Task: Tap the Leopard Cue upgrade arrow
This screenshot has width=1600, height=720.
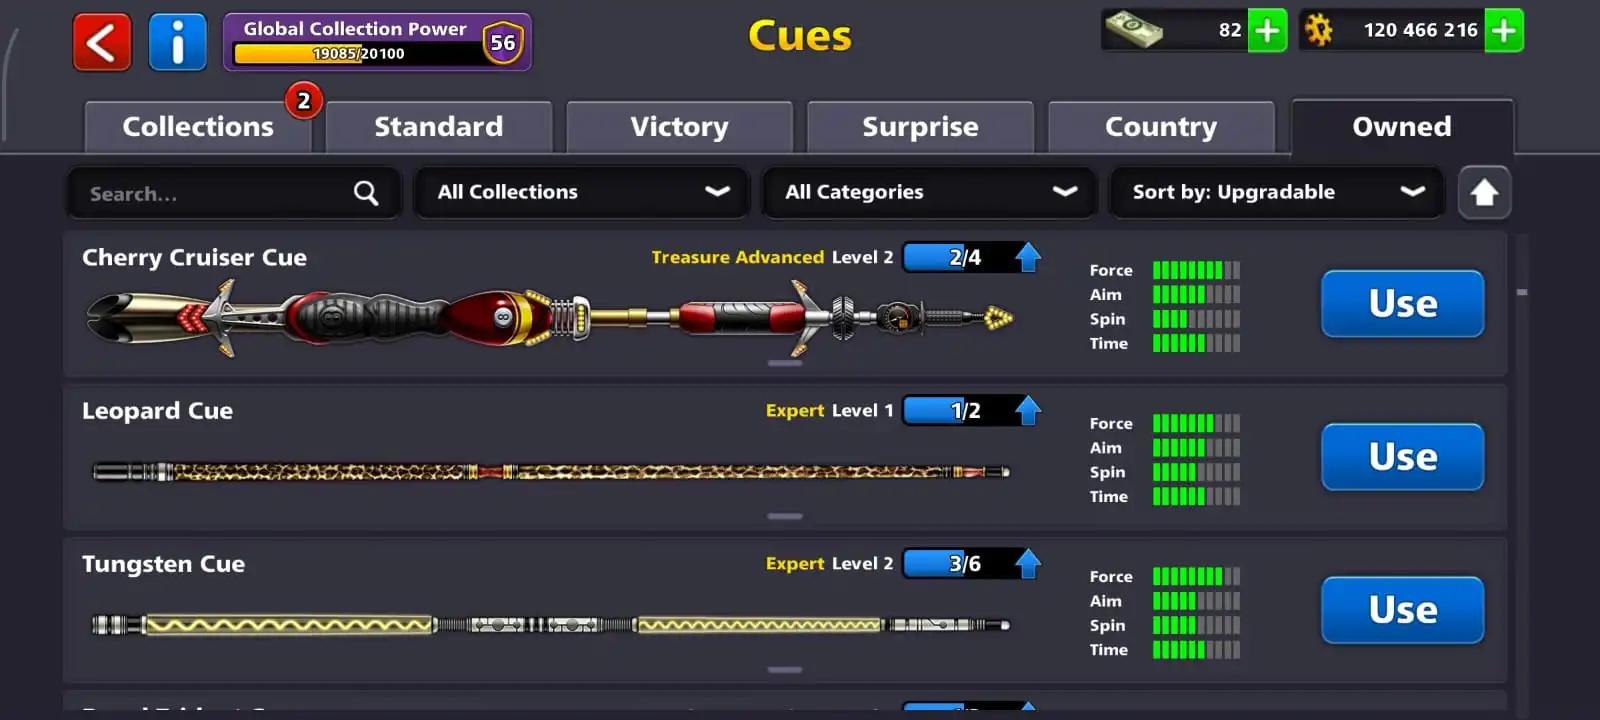Action: pos(1028,410)
